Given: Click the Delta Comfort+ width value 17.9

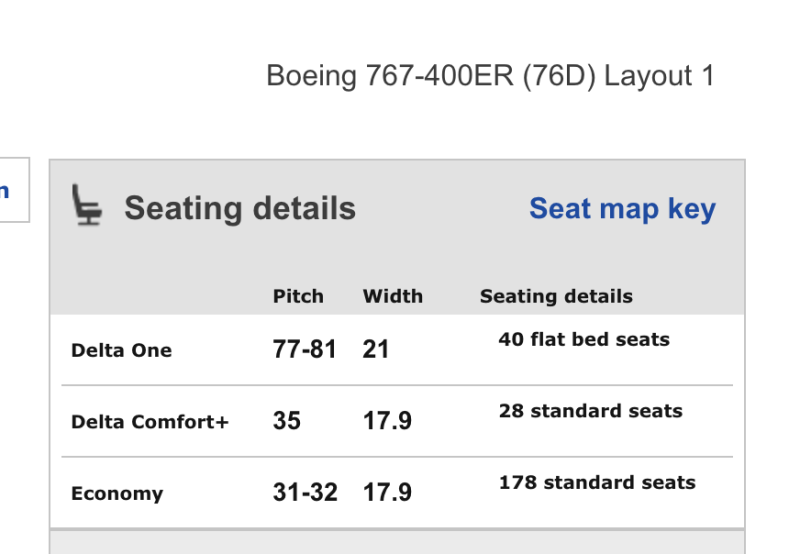Looking at the screenshot, I should tap(387, 420).
